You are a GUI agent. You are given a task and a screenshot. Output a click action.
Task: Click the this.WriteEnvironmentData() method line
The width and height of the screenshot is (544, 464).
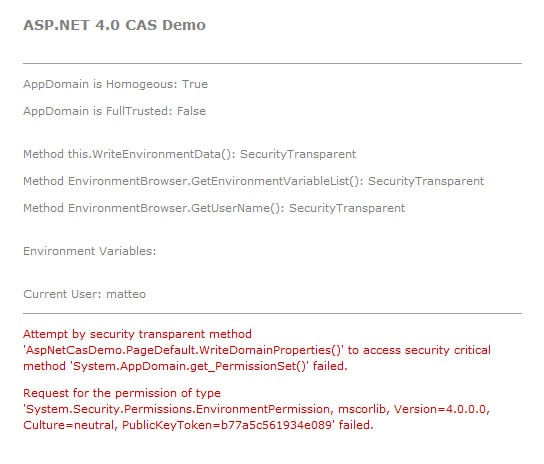tap(189, 154)
